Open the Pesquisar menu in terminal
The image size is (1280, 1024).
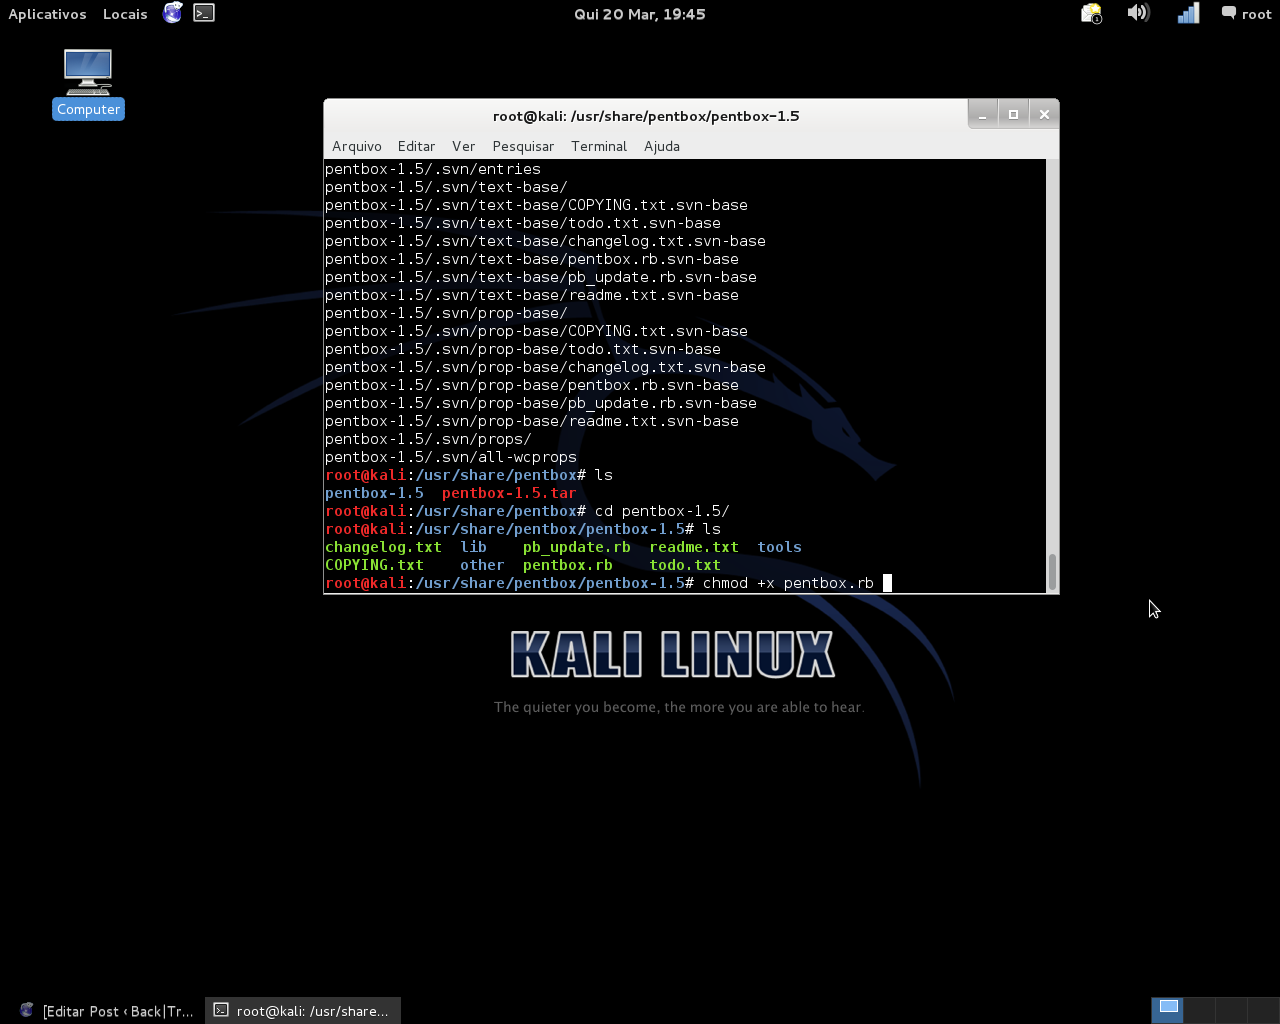click(523, 146)
